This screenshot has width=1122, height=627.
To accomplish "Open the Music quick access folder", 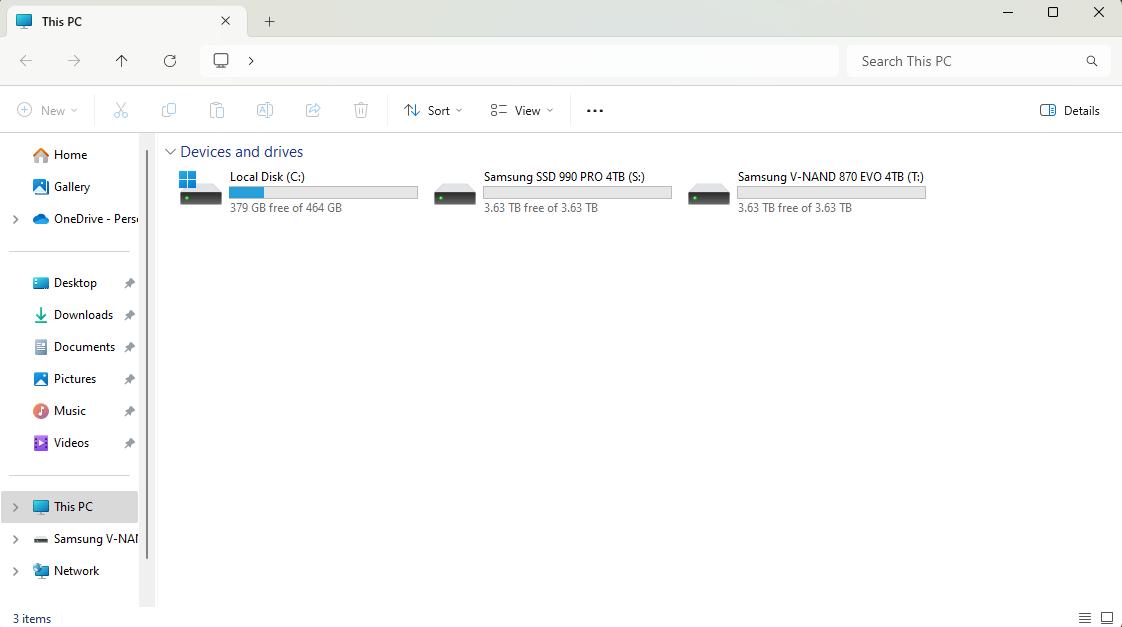I will (69, 411).
